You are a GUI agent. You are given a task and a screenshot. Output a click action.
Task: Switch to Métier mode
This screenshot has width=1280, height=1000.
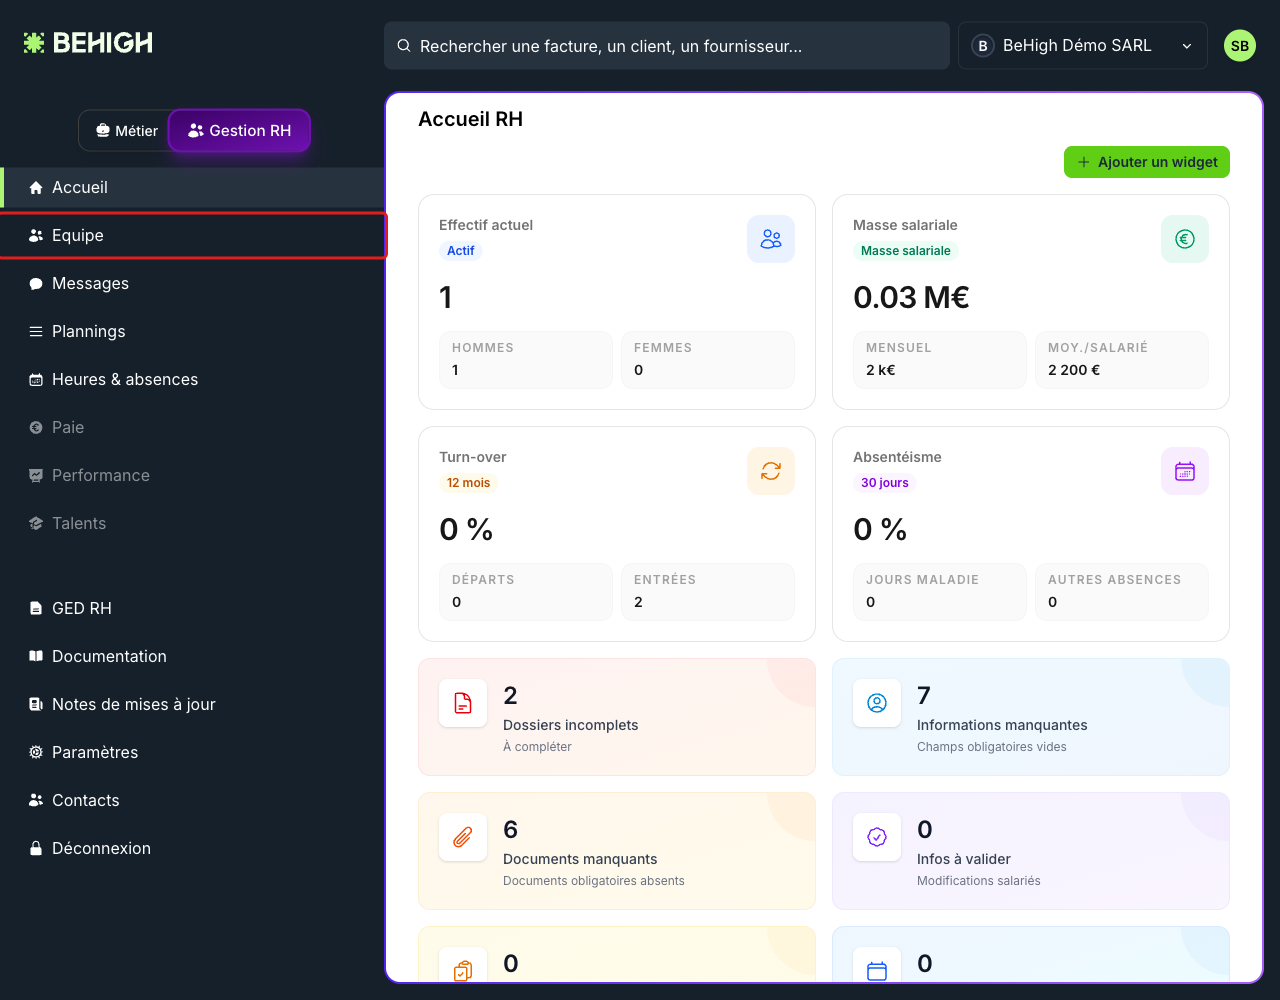click(x=126, y=131)
